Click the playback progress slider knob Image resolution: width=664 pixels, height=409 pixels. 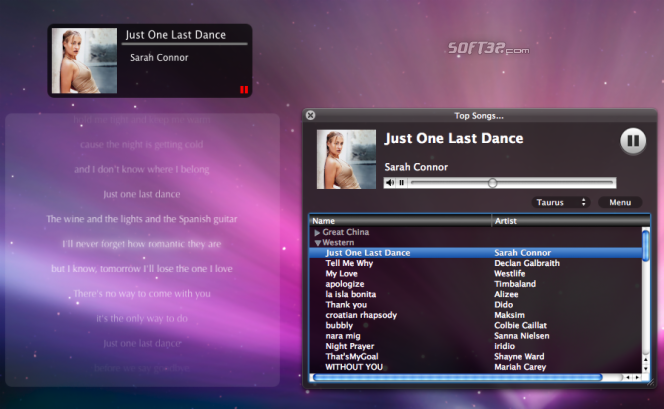492,183
